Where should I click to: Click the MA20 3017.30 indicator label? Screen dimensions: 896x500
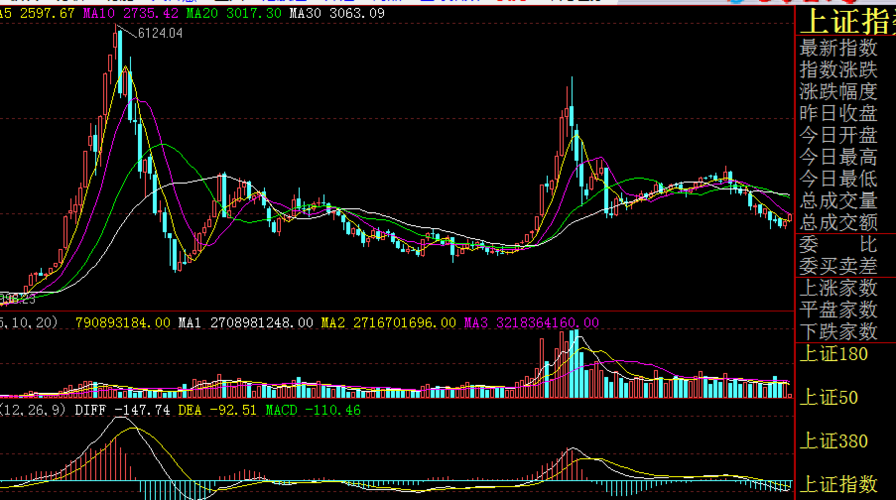233,13
